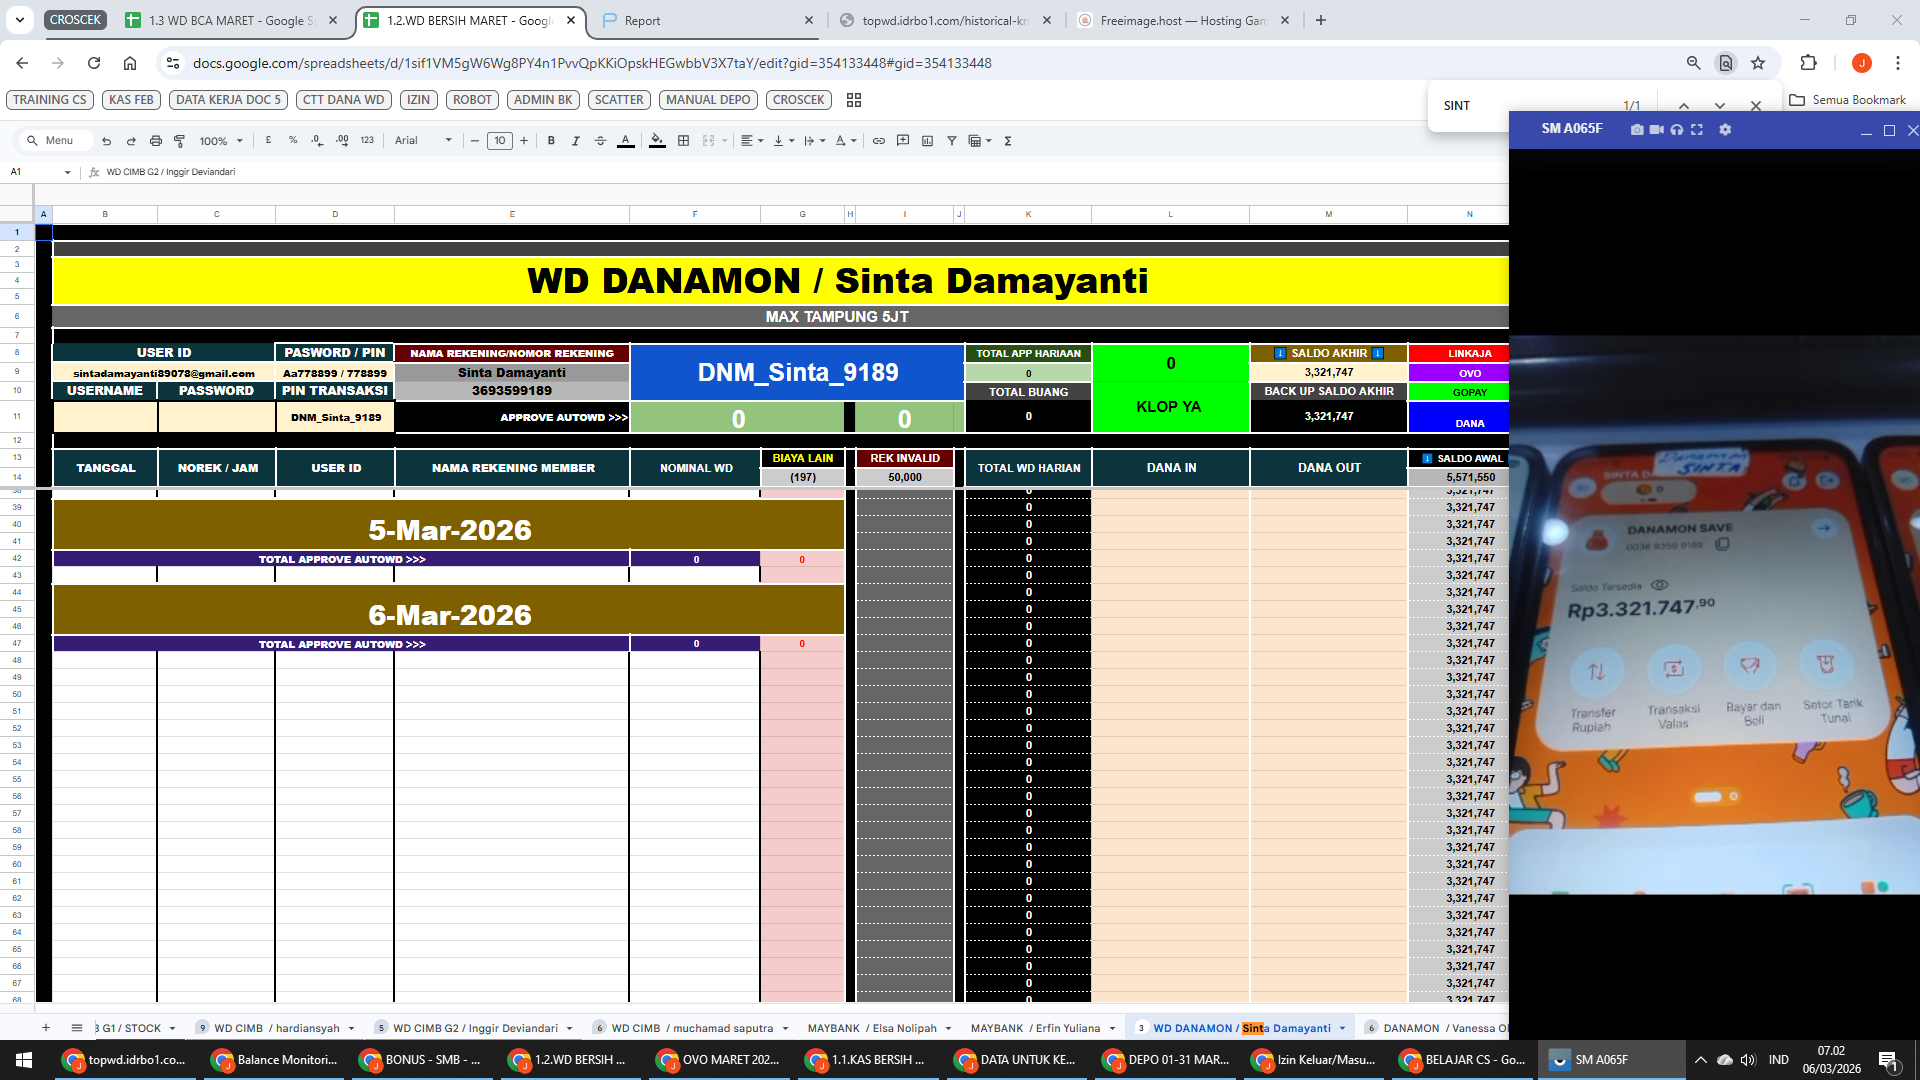Switch to MAYBANK / Elsa Nolipah sheet tab

pos(872,1028)
